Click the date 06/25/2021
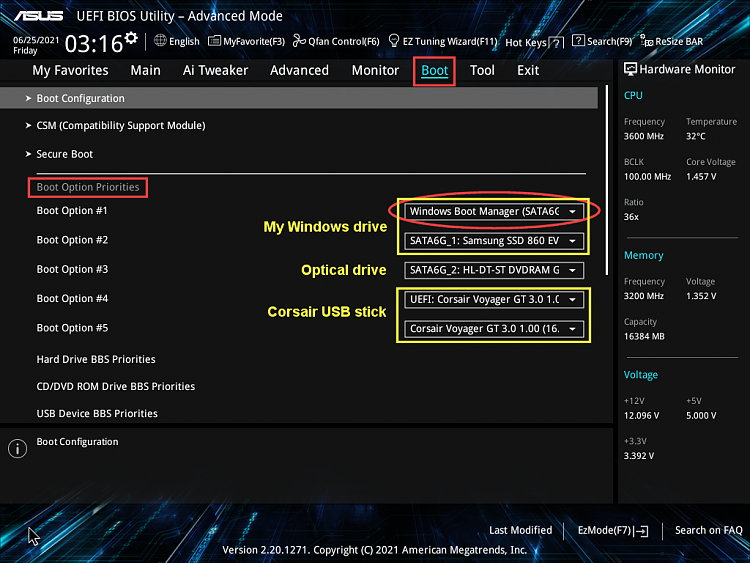 point(36,40)
